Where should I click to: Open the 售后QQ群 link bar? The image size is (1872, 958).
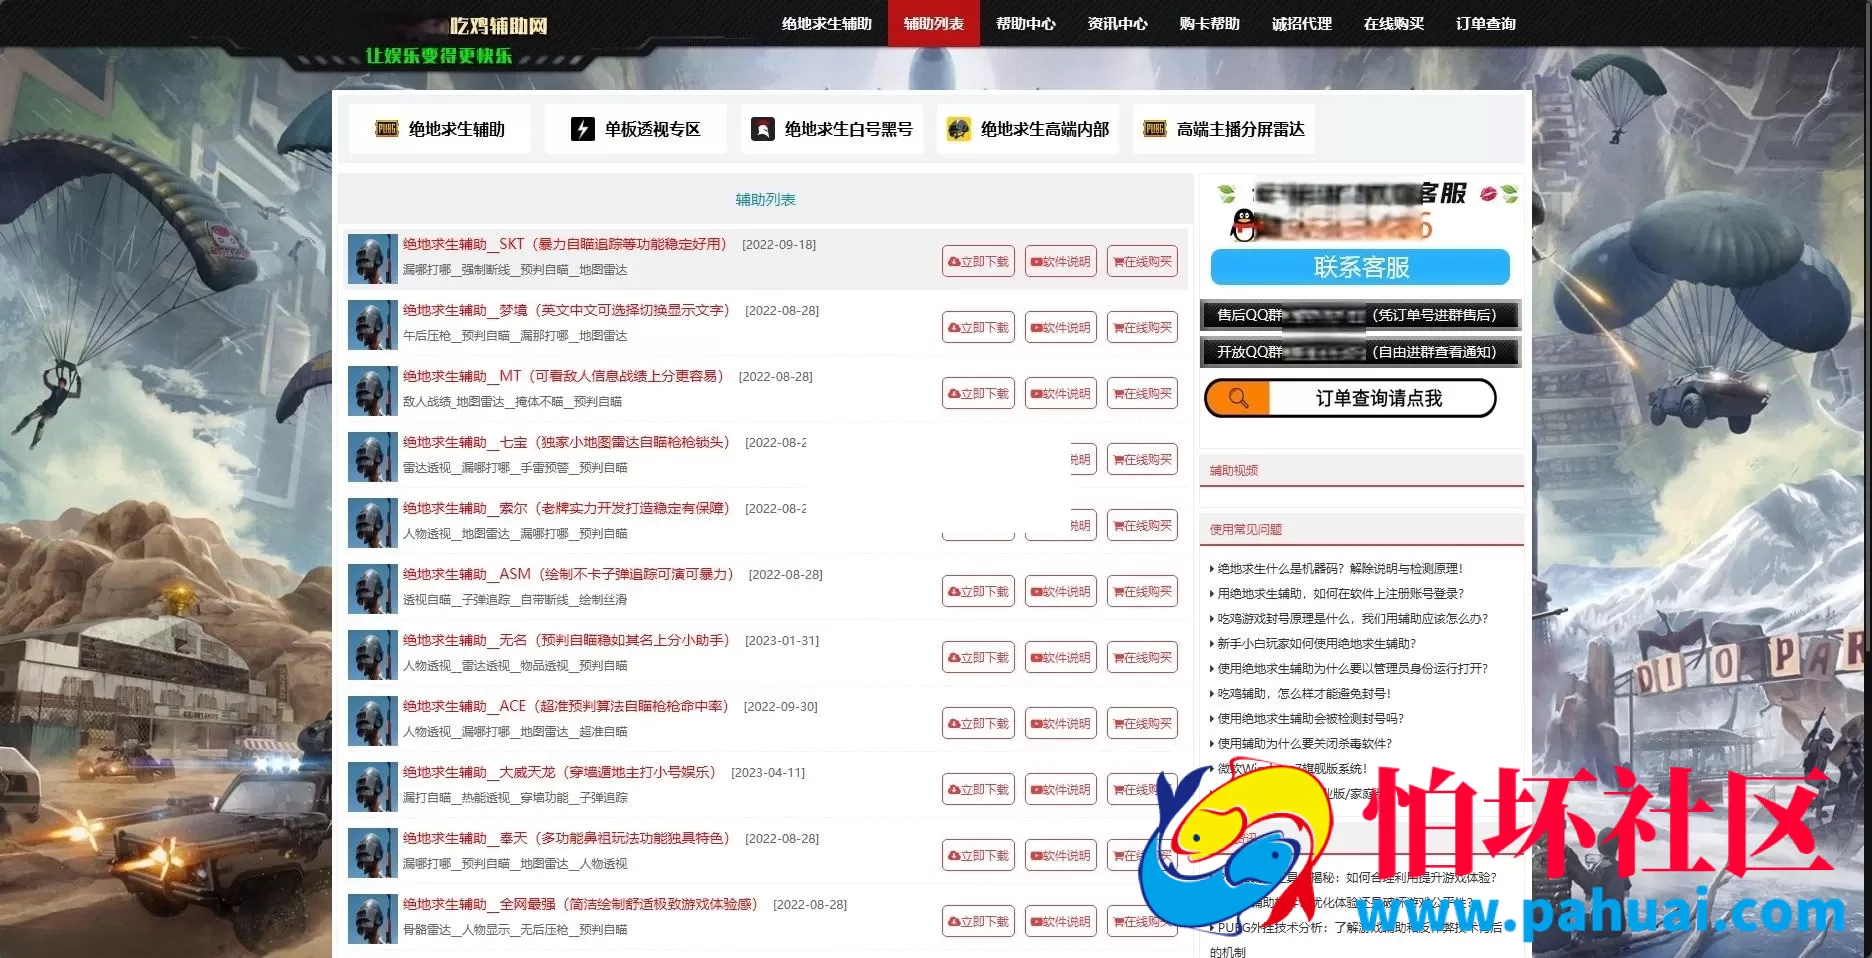pyautogui.click(x=1358, y=315)
